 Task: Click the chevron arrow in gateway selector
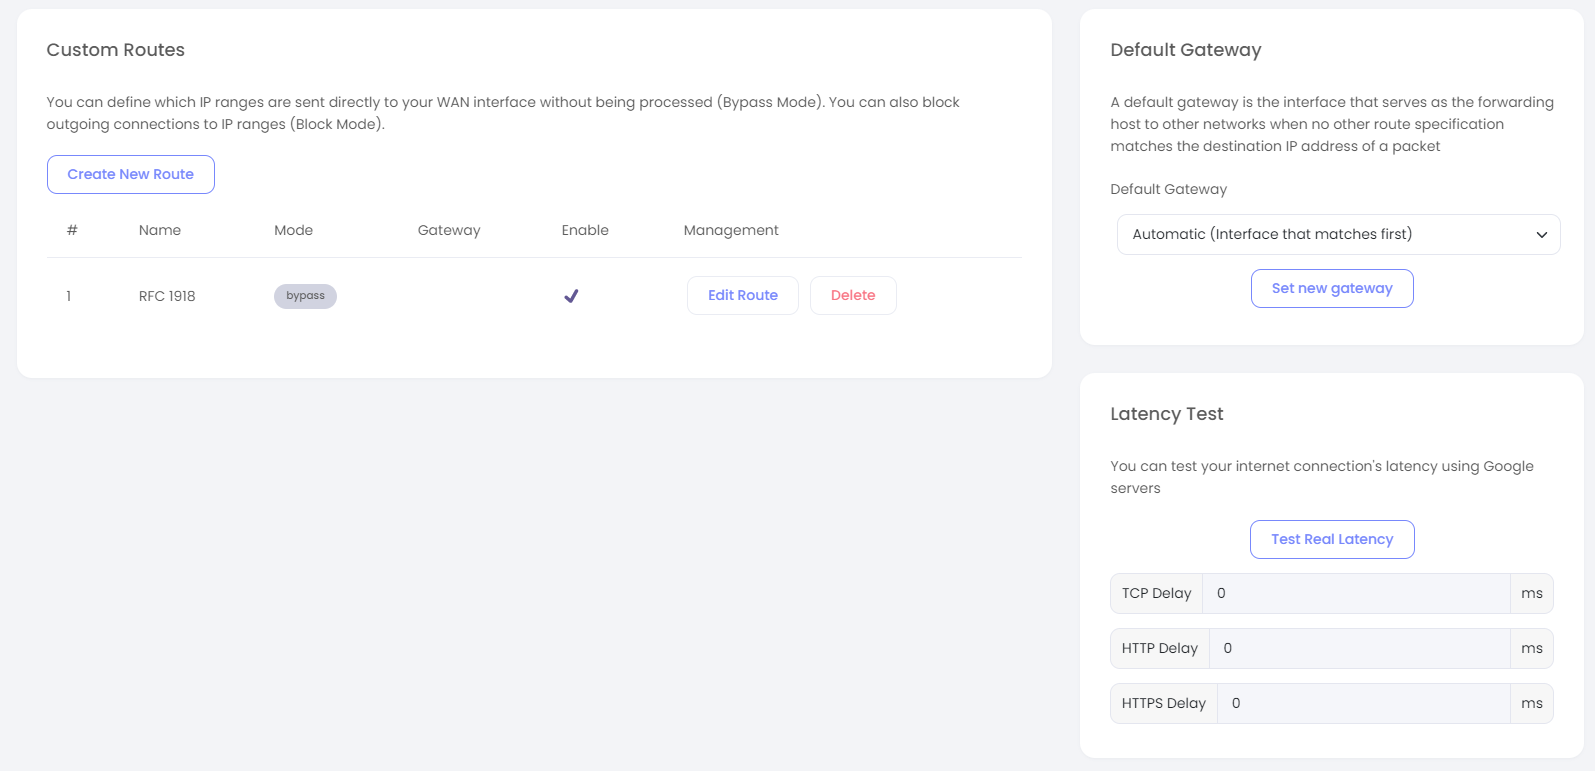(x=1541, y=235)
